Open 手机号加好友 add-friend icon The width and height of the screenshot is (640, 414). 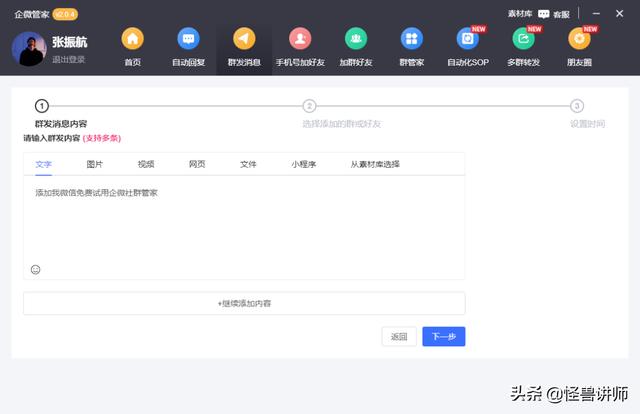coord(300,39)
